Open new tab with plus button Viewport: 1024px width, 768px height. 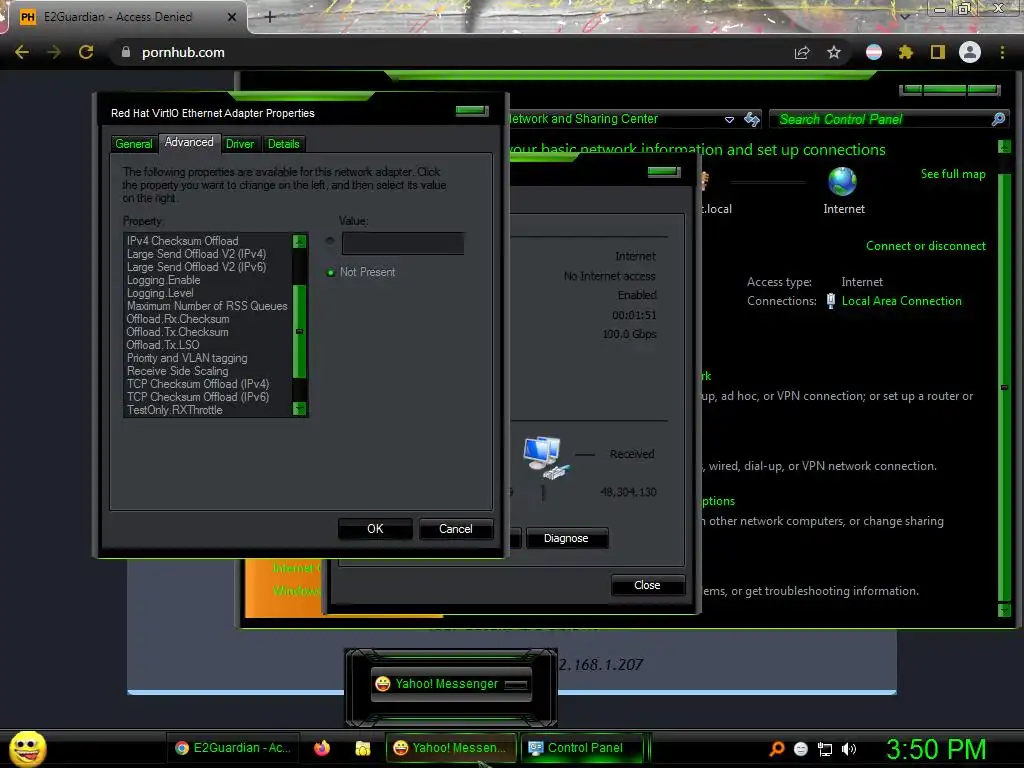pyautogui.click(x=270, y=17)
